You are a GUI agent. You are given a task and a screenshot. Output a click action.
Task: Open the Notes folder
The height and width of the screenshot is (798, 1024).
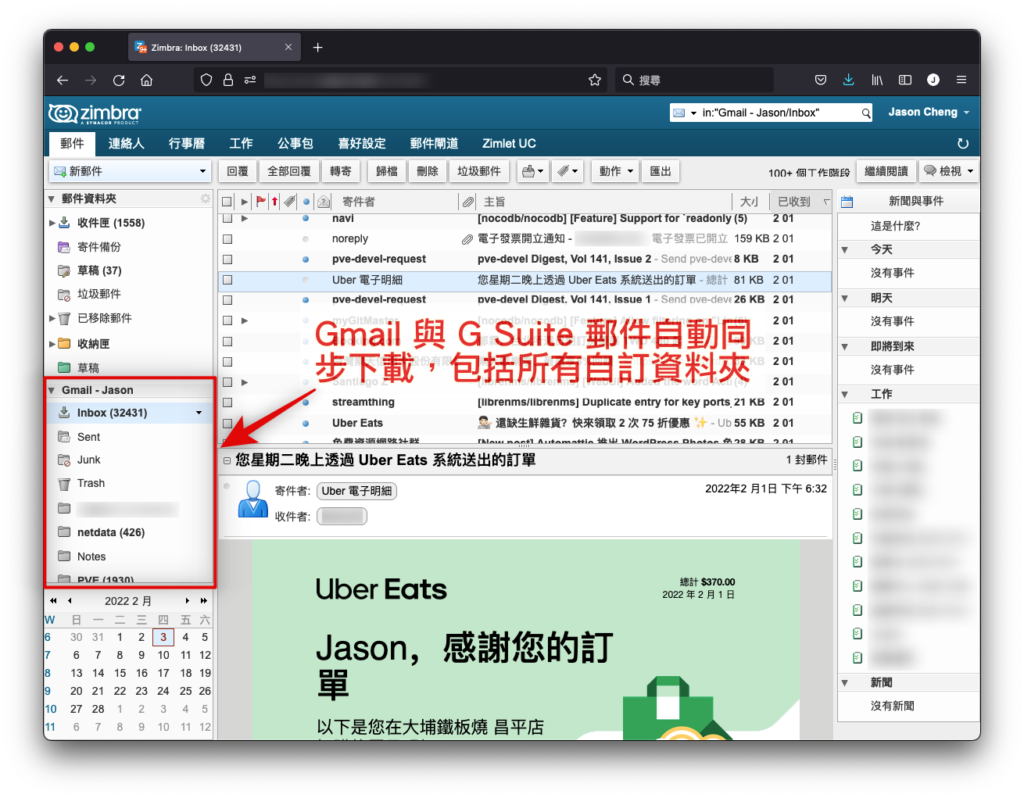91,556
